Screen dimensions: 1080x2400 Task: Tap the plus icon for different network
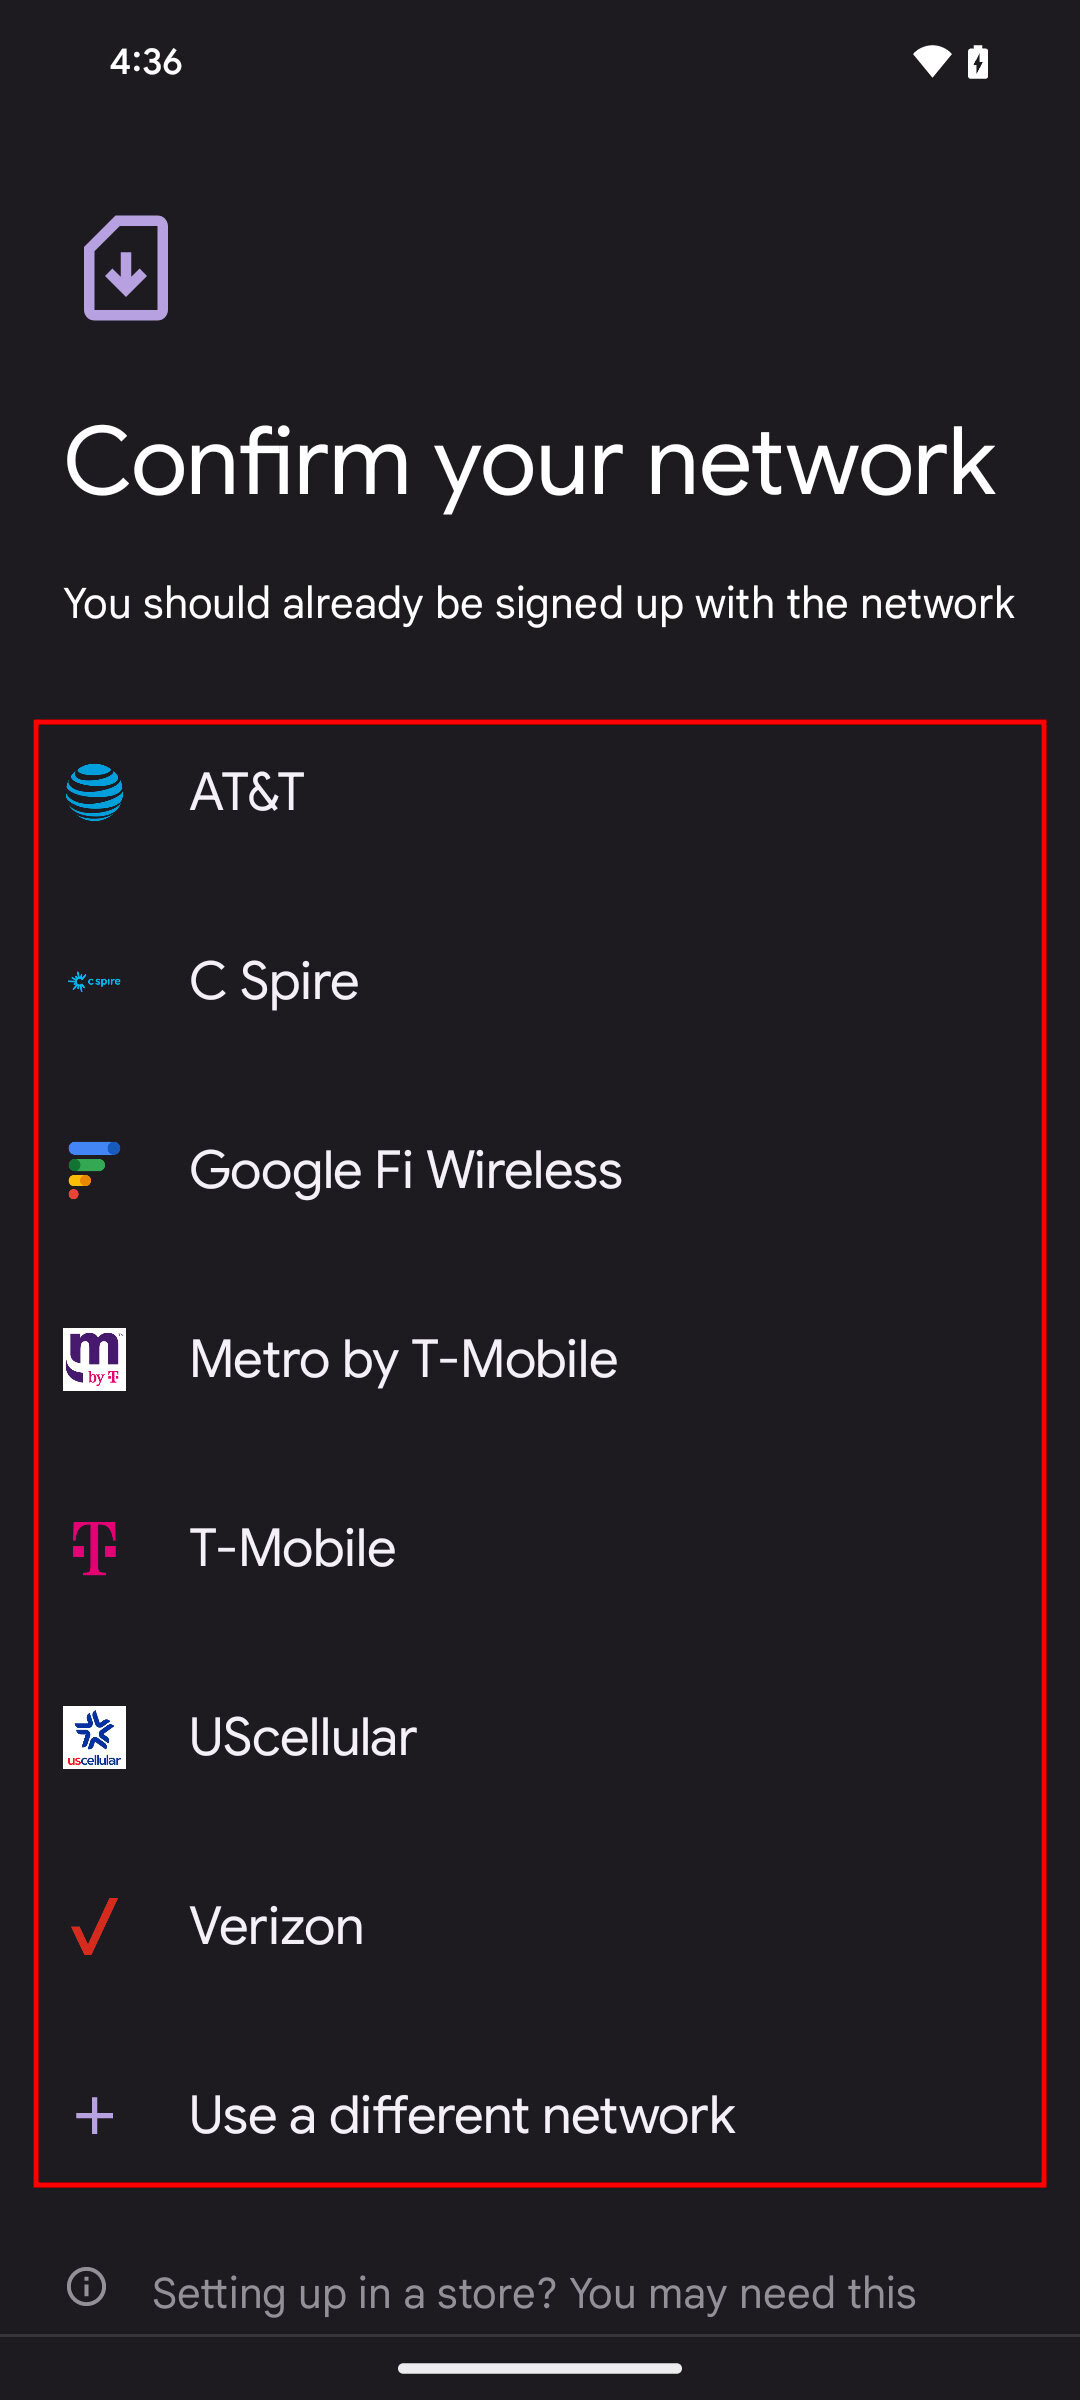94,2115
